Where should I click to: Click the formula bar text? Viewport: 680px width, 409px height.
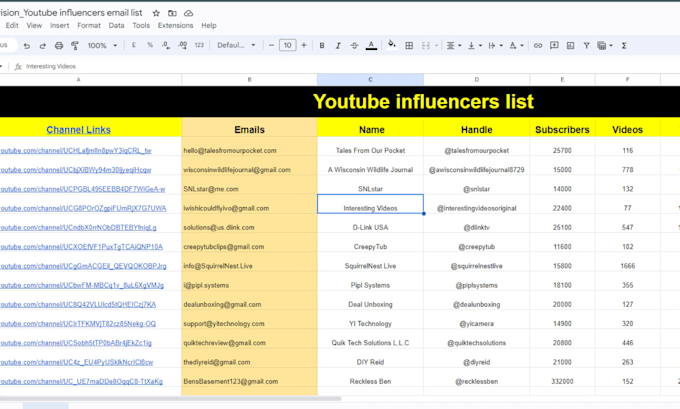point(51,66)
